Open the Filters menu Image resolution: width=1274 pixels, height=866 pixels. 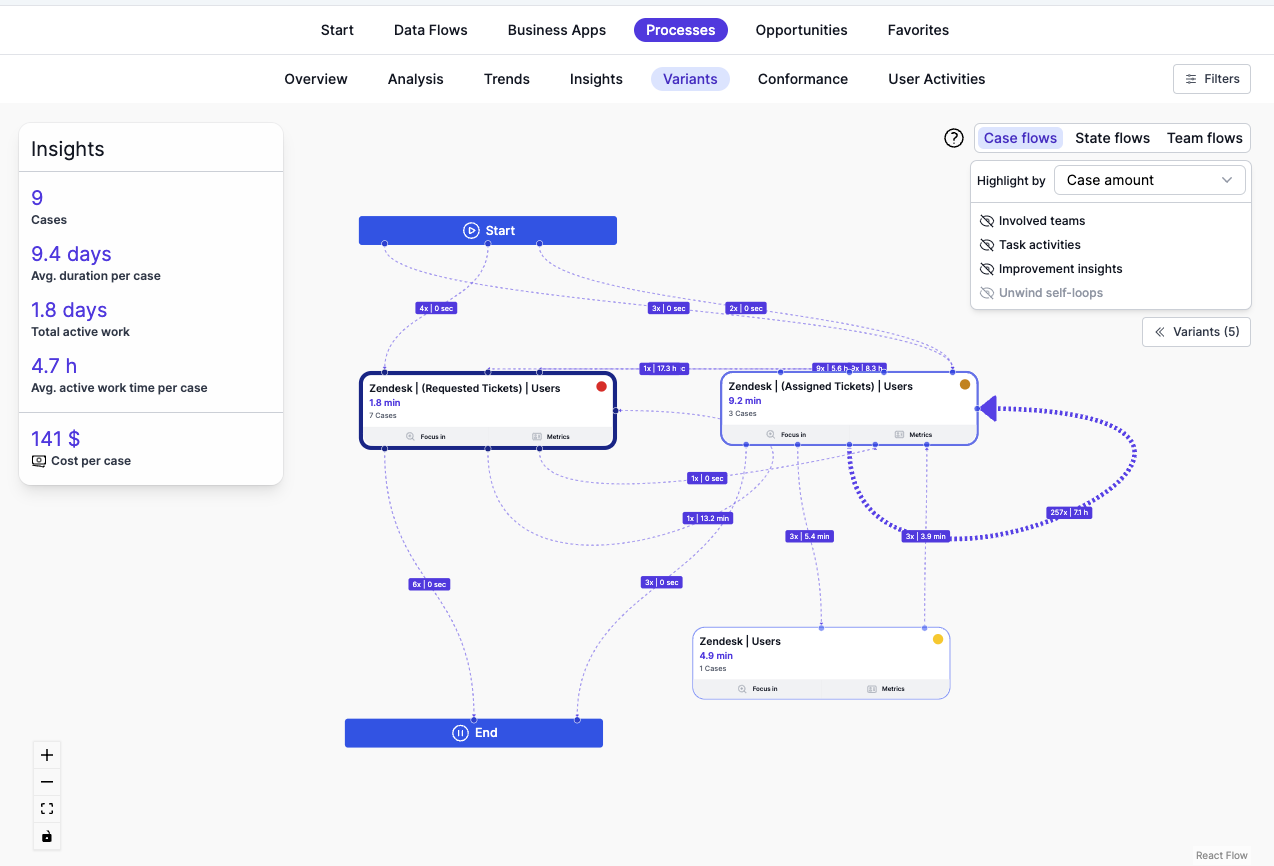1211,78
